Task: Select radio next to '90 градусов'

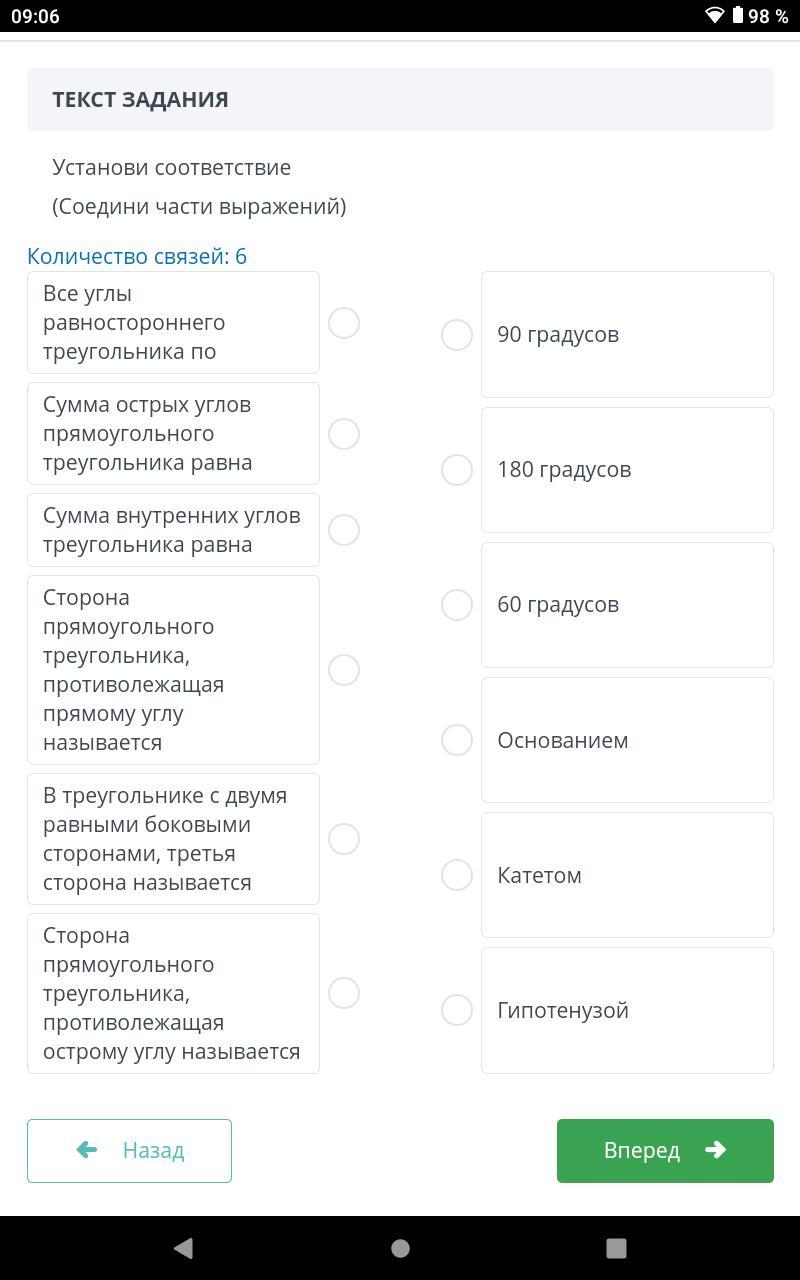Action: (457, 335)
